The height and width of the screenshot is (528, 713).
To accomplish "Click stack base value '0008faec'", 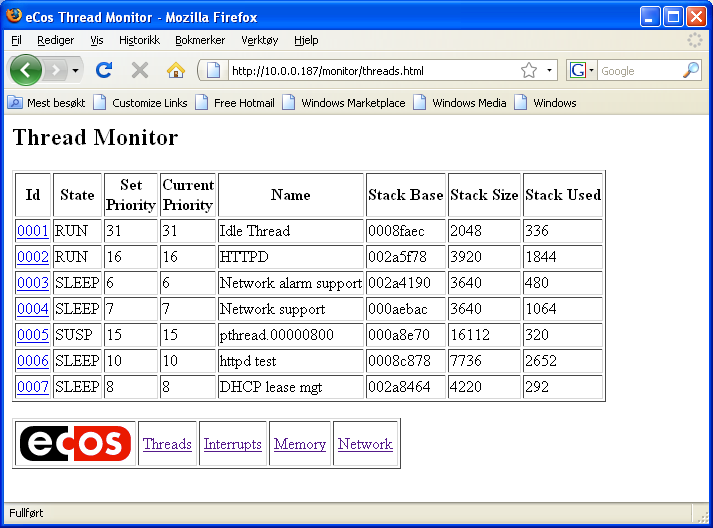I will pos(396,231).
